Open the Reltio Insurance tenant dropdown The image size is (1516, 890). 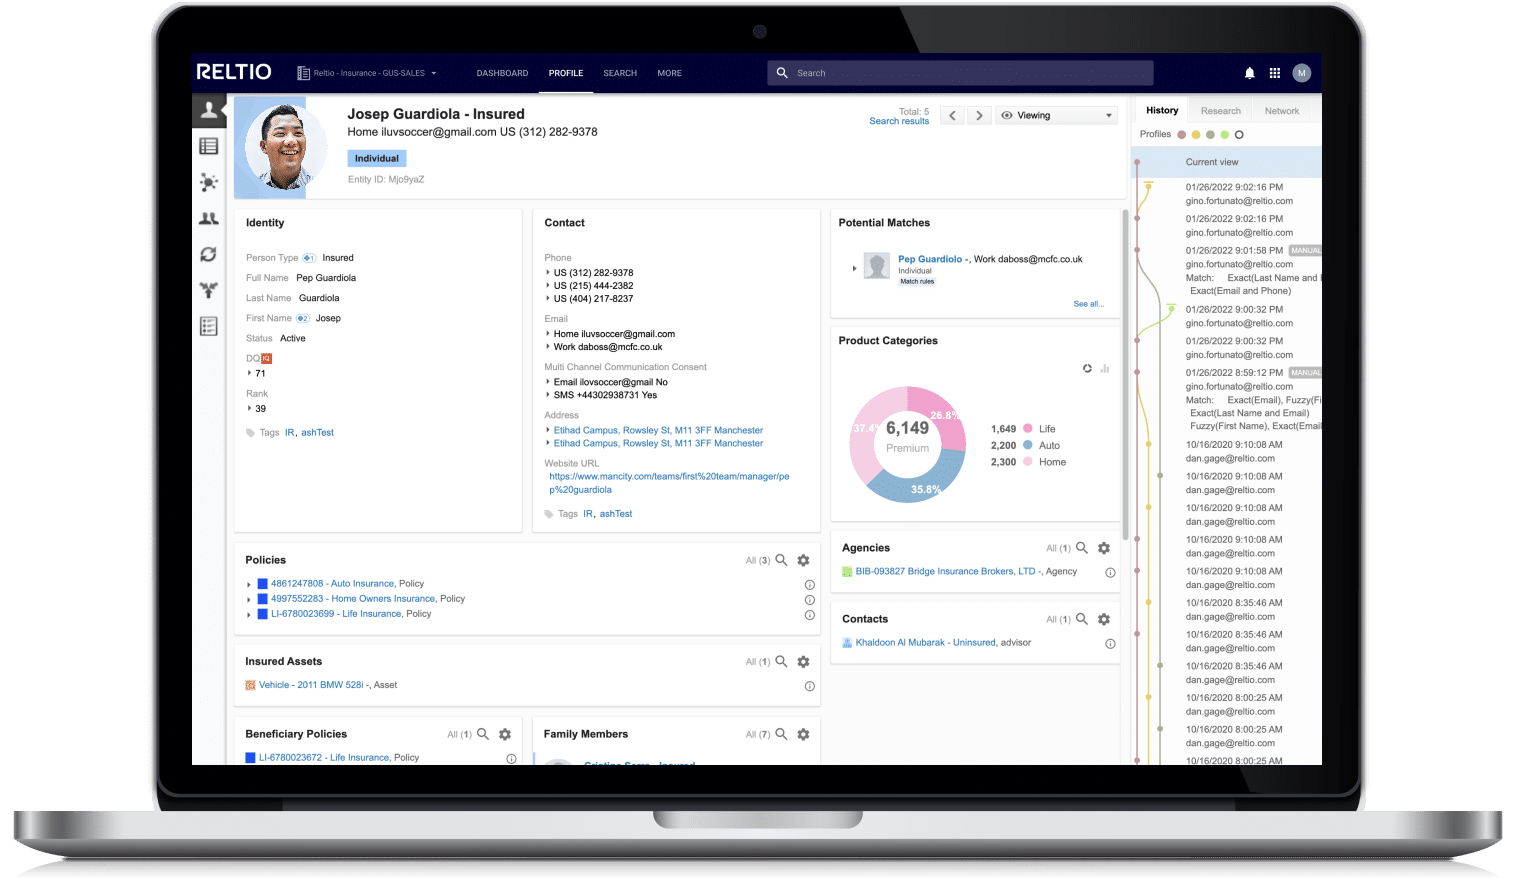pos(367,73)
